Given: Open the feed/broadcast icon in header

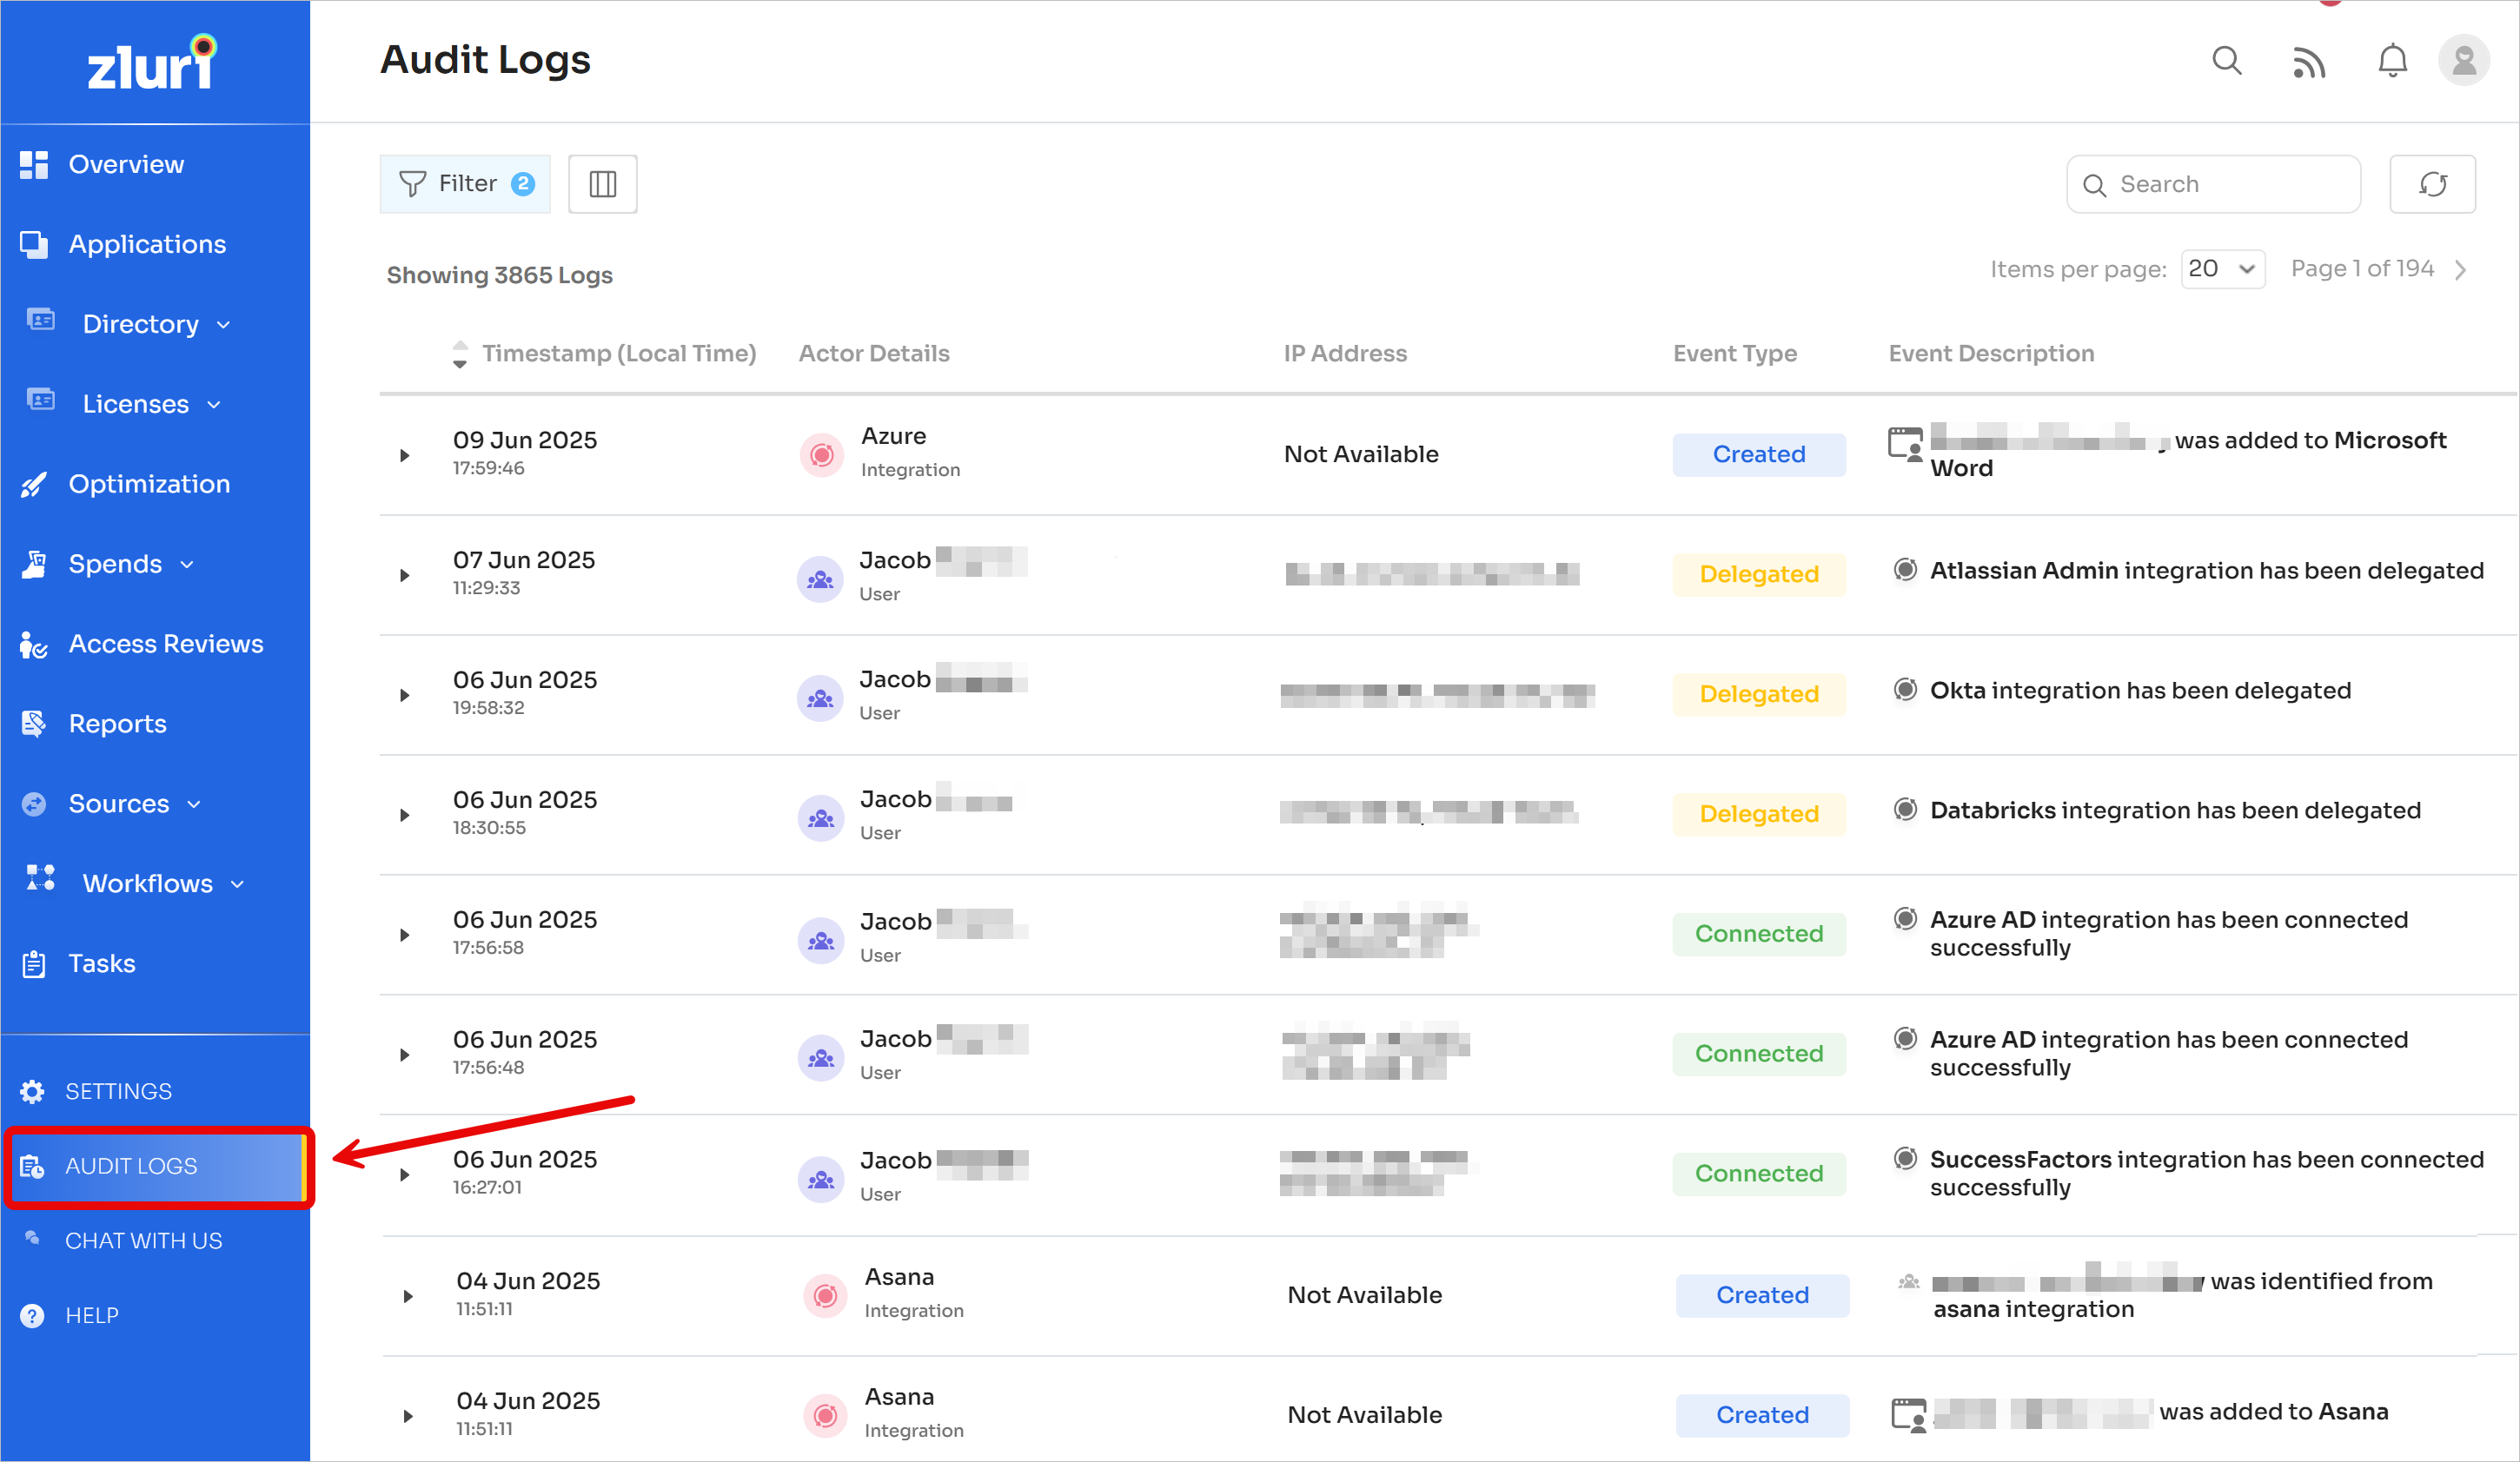Looking at the screenshot, I should coord(2308,62).
